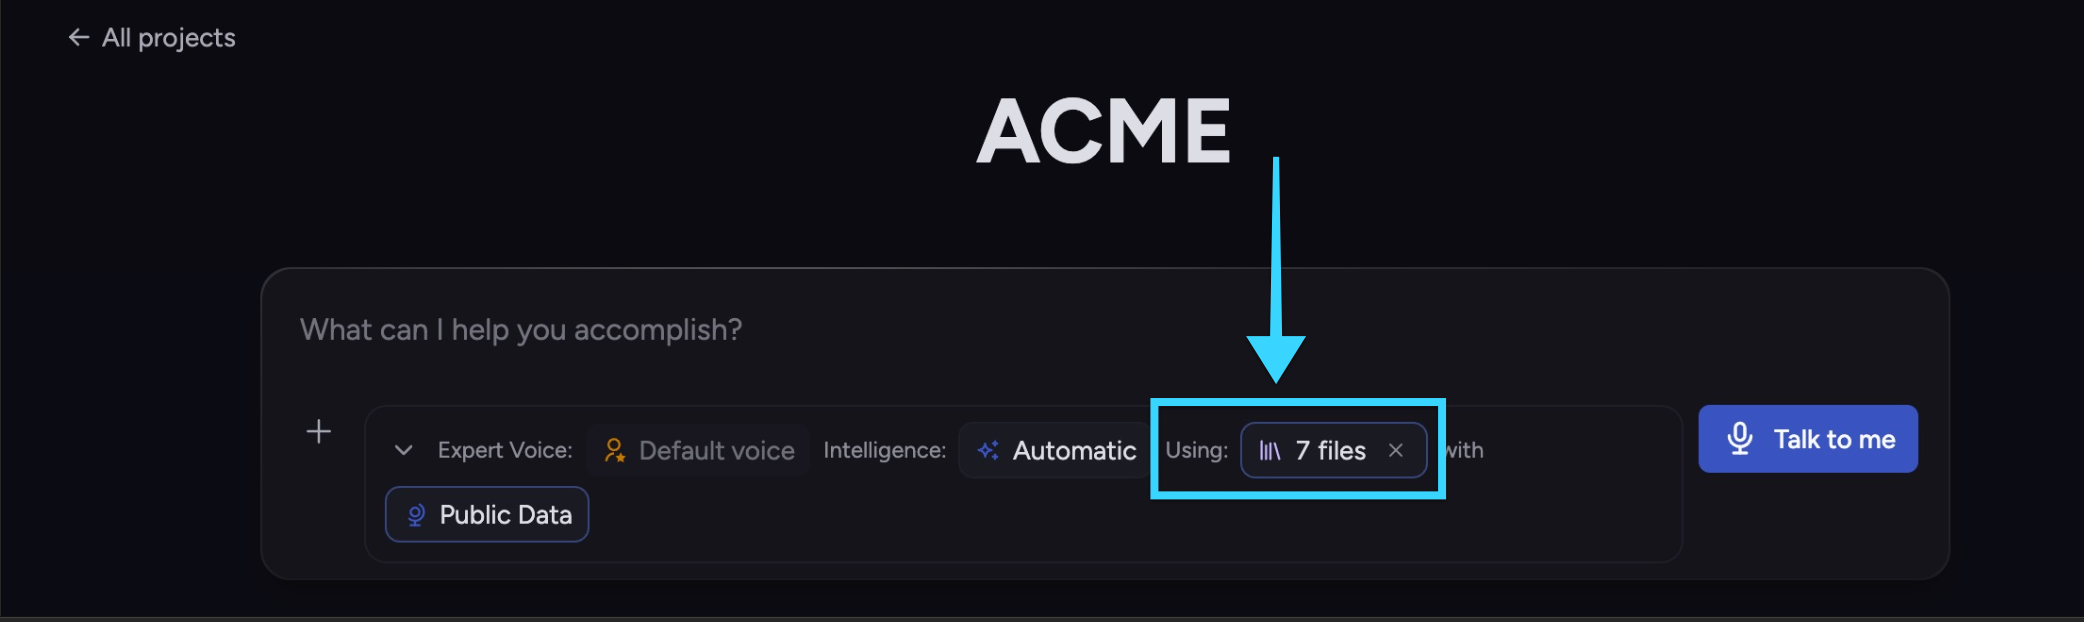This screenshot has height=622, width=2084.
Task: Click the Expert Voice label
Action: pos(505,450)
